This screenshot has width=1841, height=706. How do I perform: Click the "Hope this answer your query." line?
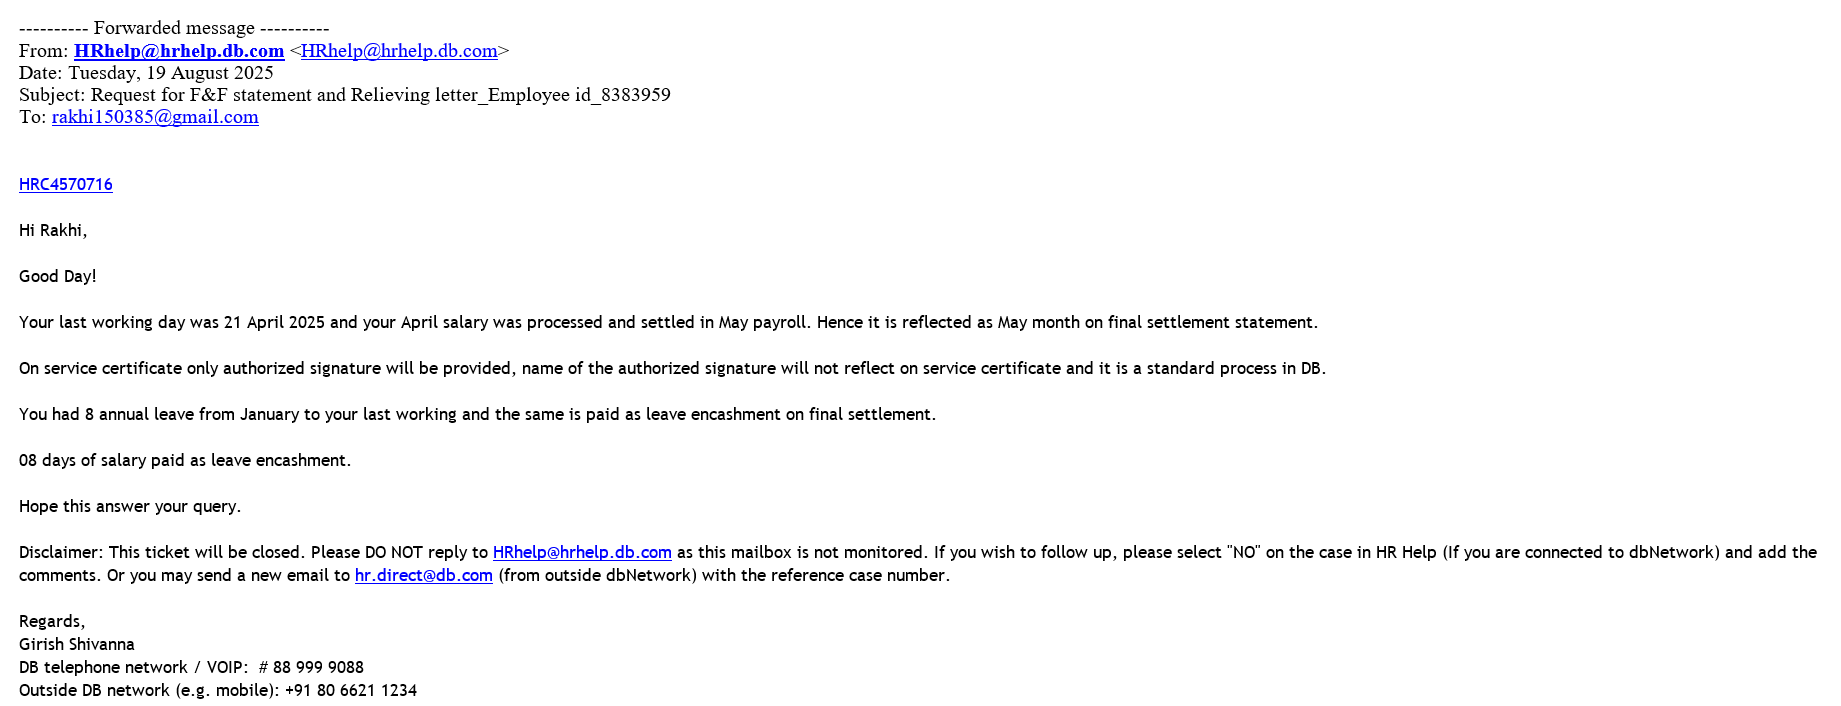pyautogui.click(x=130, y=507)
